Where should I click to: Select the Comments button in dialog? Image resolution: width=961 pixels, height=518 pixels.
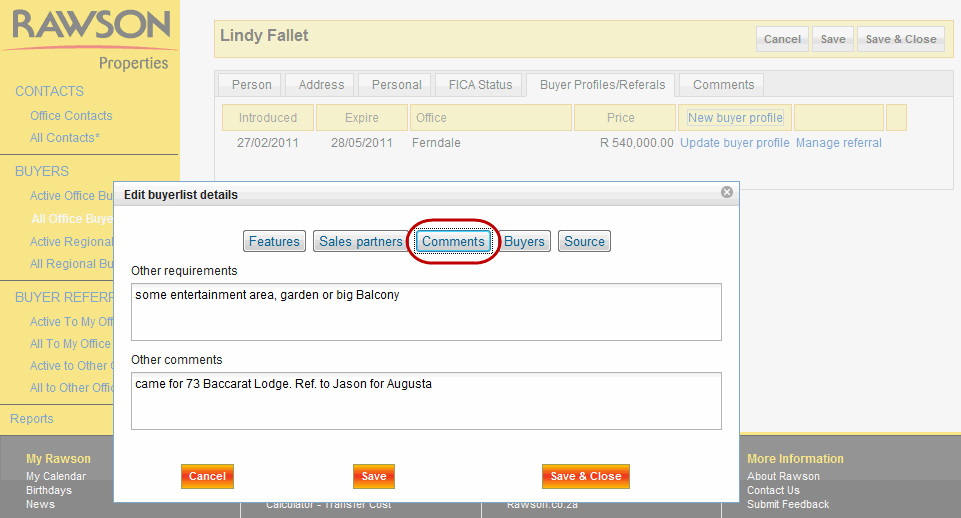click(453, 241)
